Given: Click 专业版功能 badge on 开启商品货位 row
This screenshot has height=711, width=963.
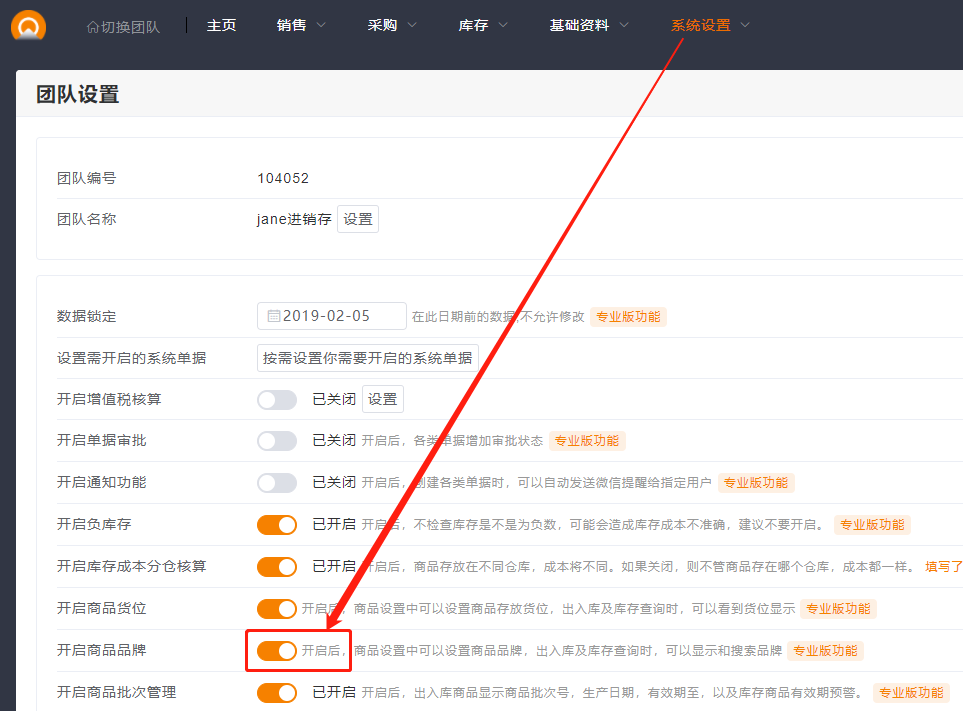Looking at the screenshot, I should point(838,609).
